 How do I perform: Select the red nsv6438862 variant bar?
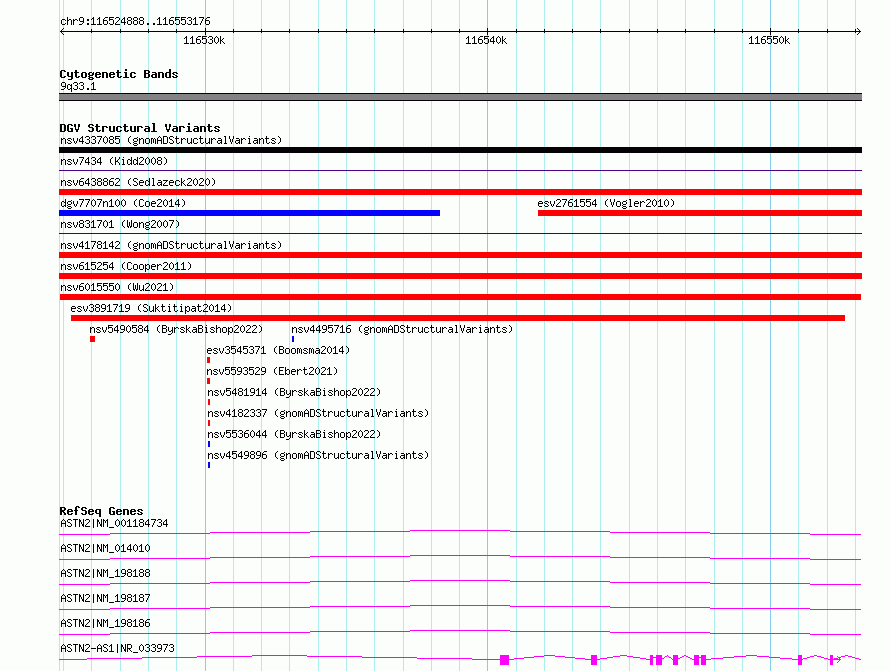click(x=460, y=192)
